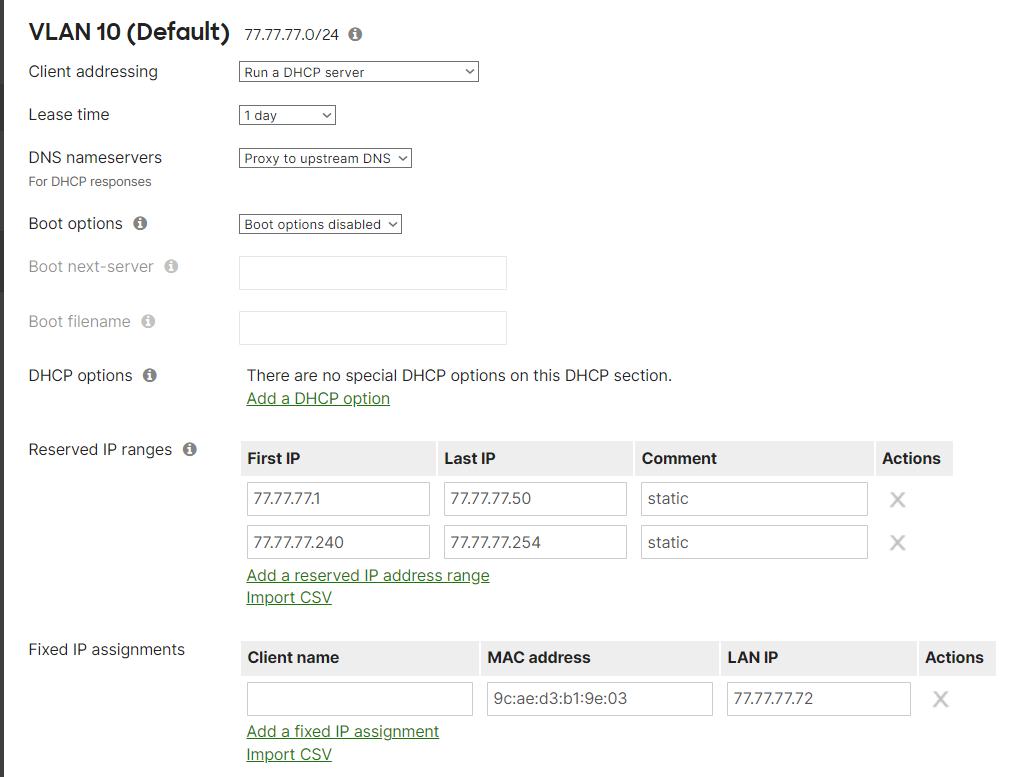Open the DNS nameservers dropdown

pos(325,157)
